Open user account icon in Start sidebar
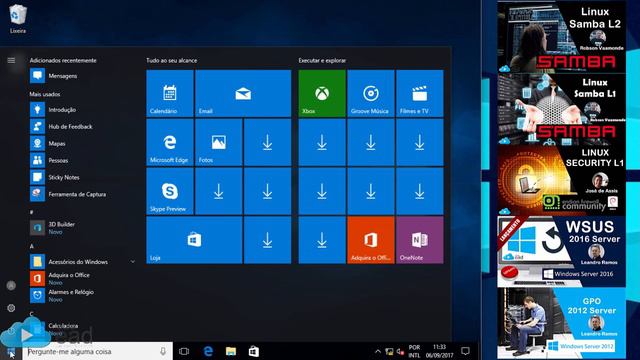640x360 pixels. pos(11,286)
